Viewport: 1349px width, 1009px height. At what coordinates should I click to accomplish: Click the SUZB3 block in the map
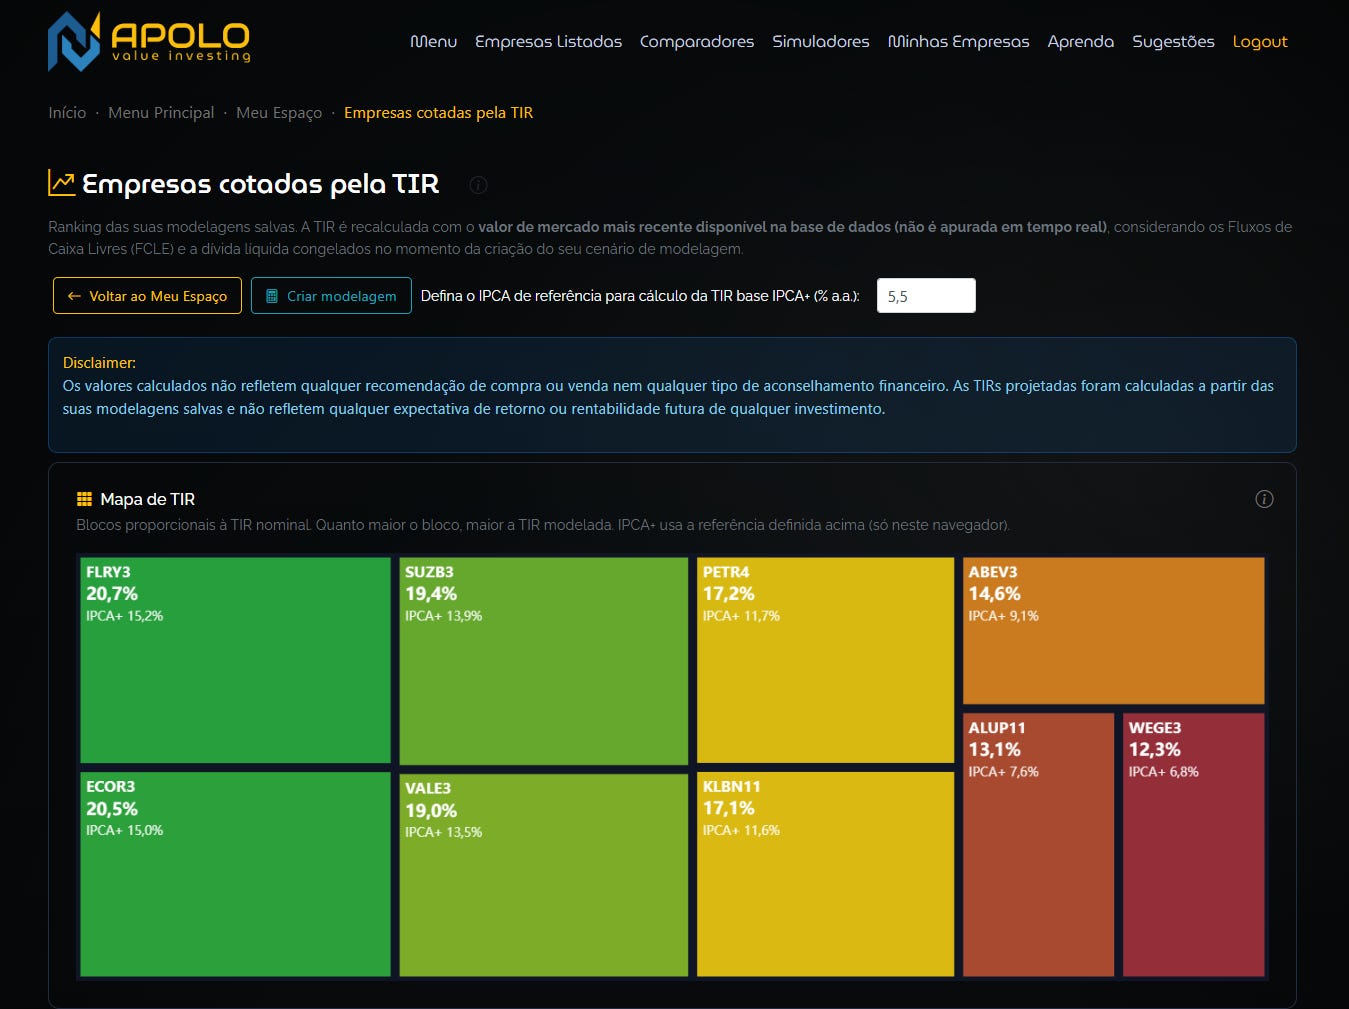544,661
